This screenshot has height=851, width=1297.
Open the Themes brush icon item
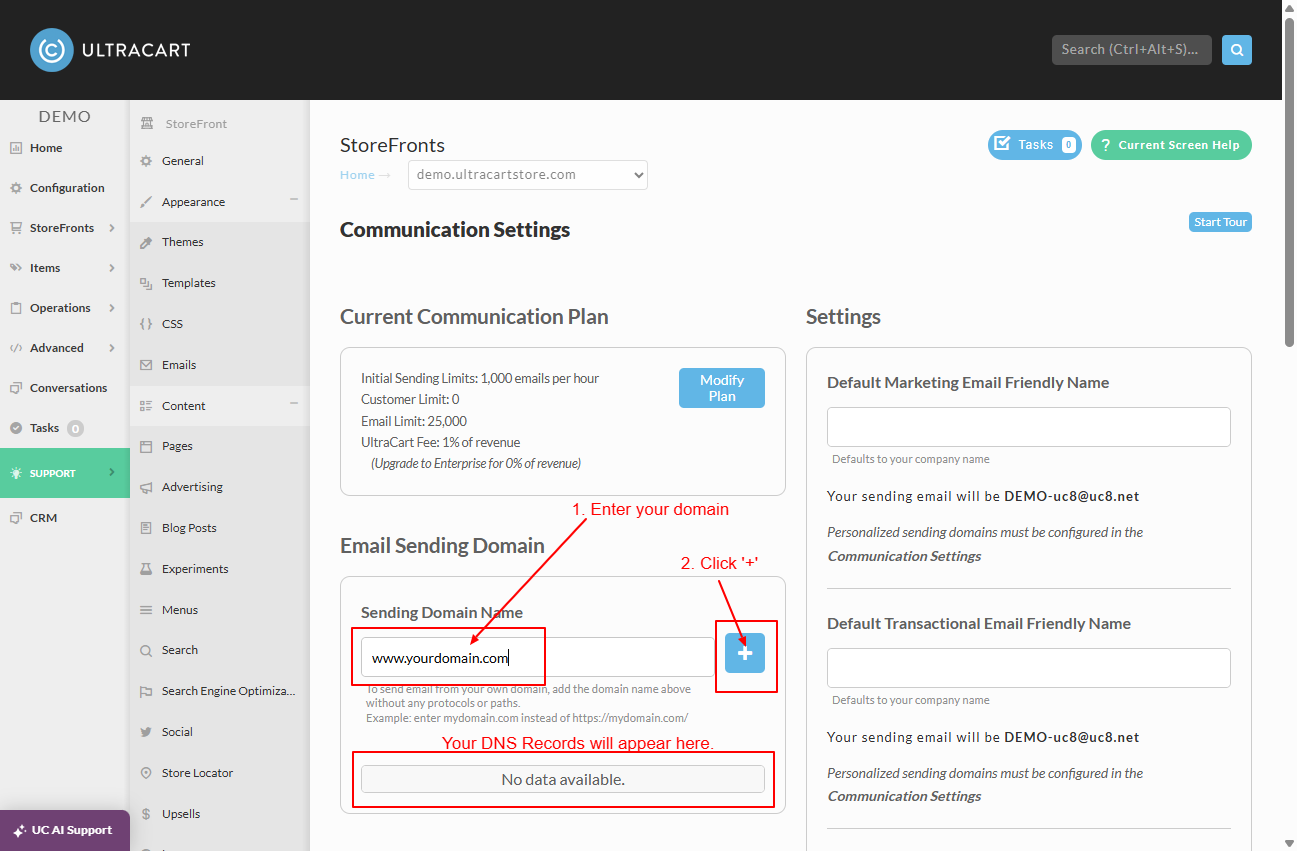[146, 242]
